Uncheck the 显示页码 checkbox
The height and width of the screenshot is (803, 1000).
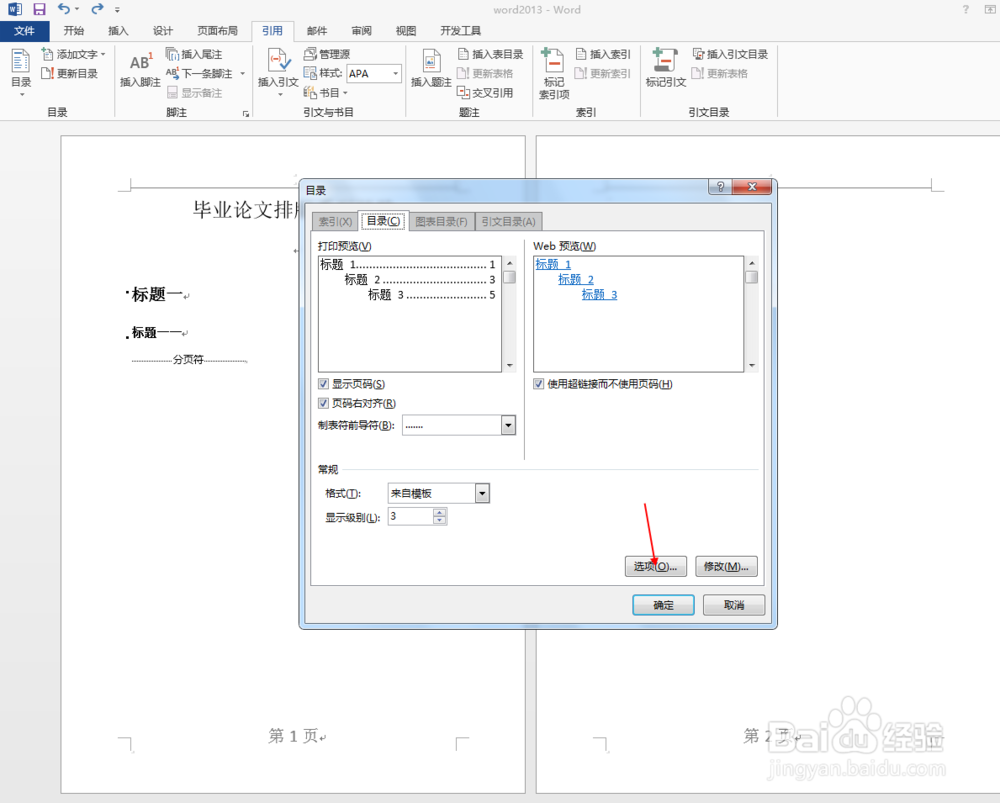coord(322,384)
